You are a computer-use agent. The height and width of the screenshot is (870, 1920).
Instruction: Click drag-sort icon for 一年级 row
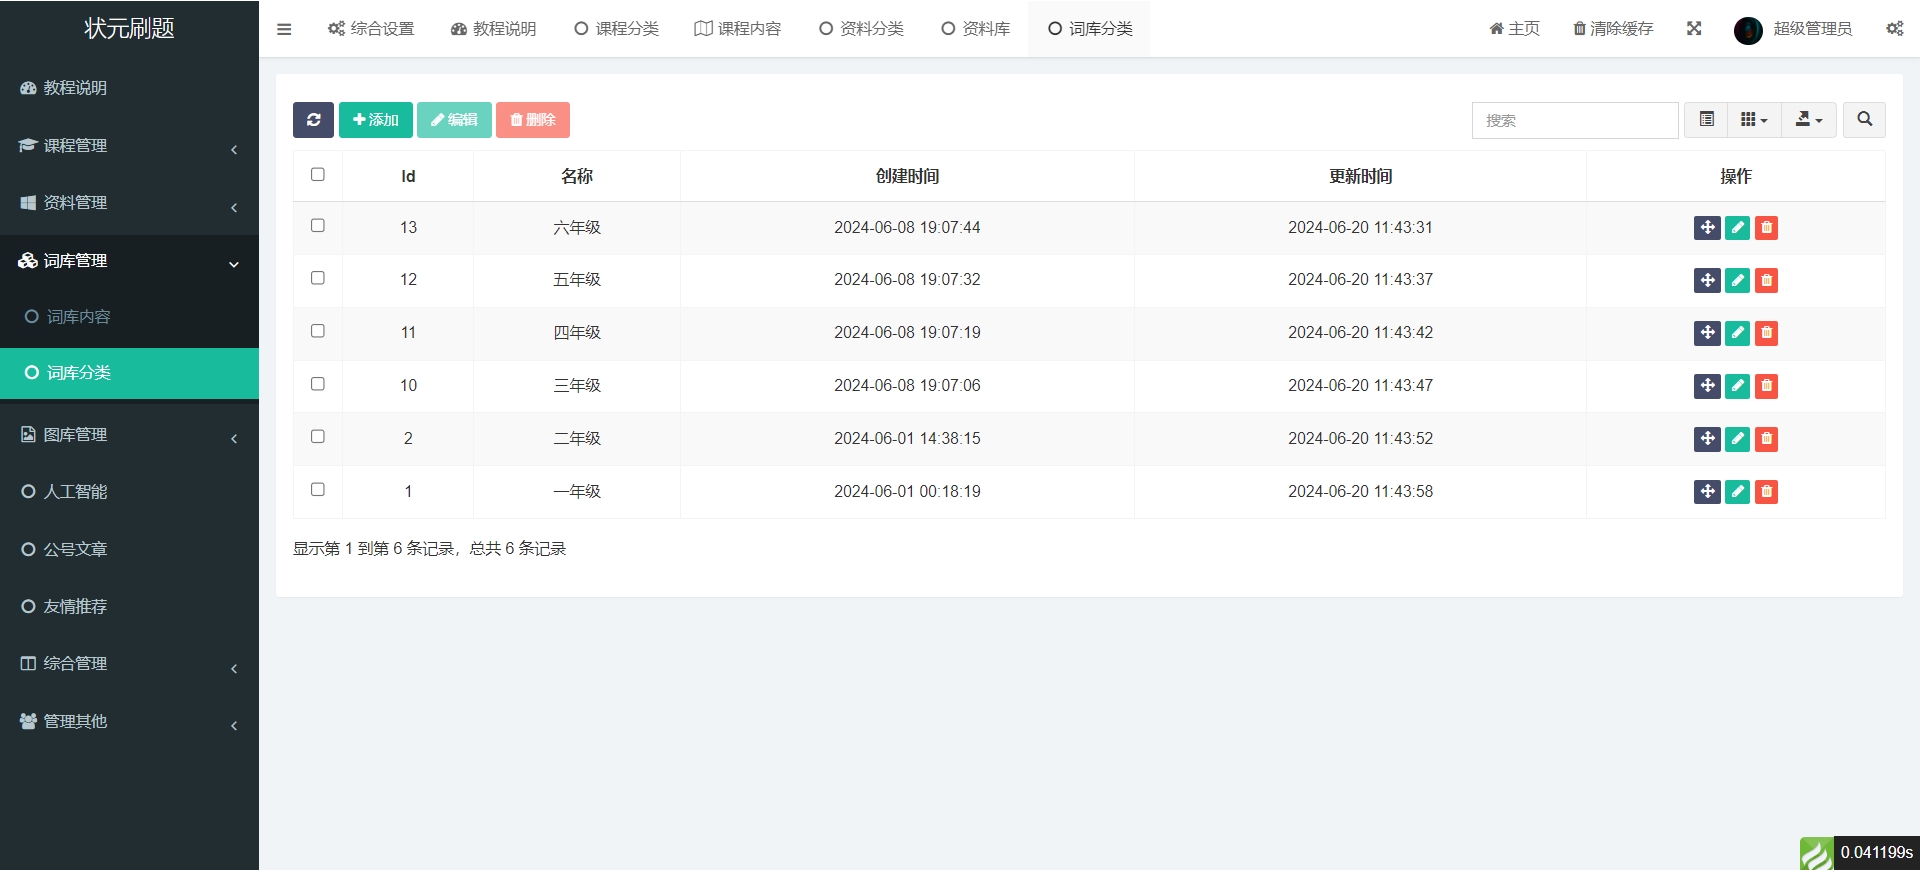1707,492
